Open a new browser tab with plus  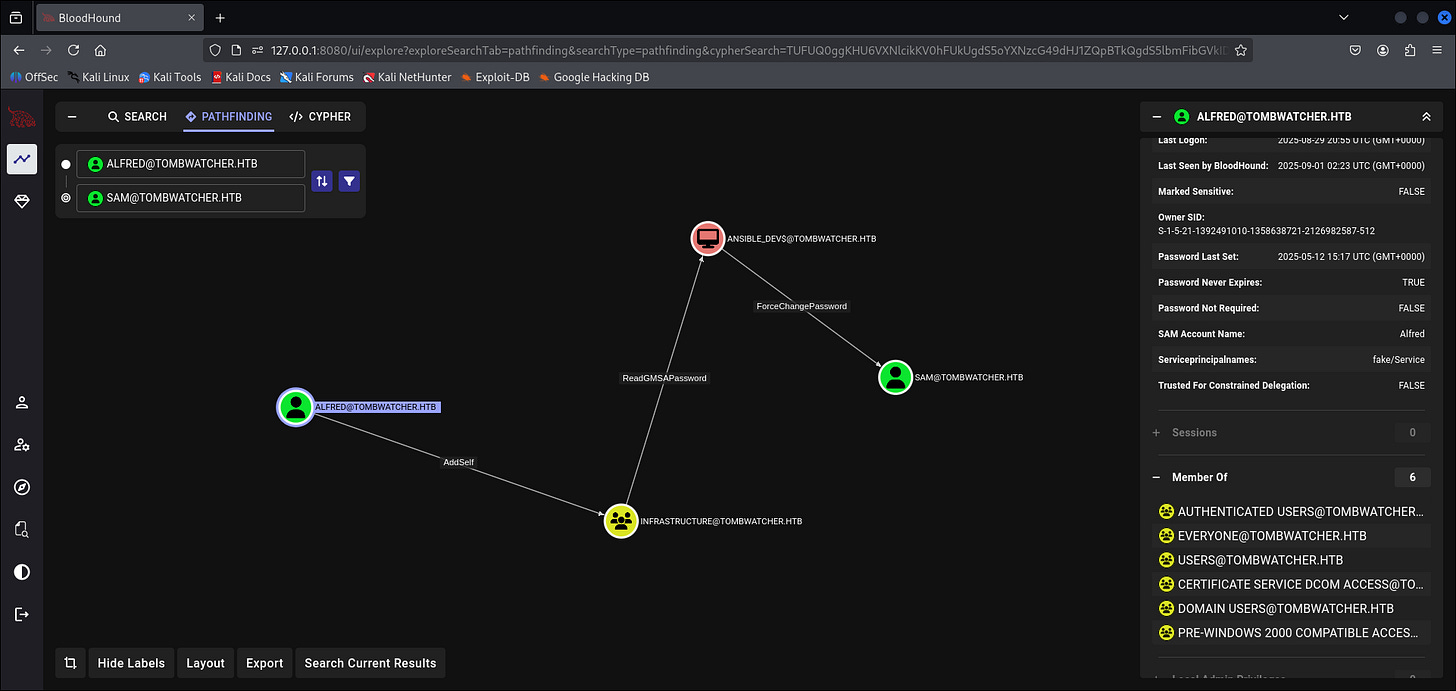click(220, 18)
